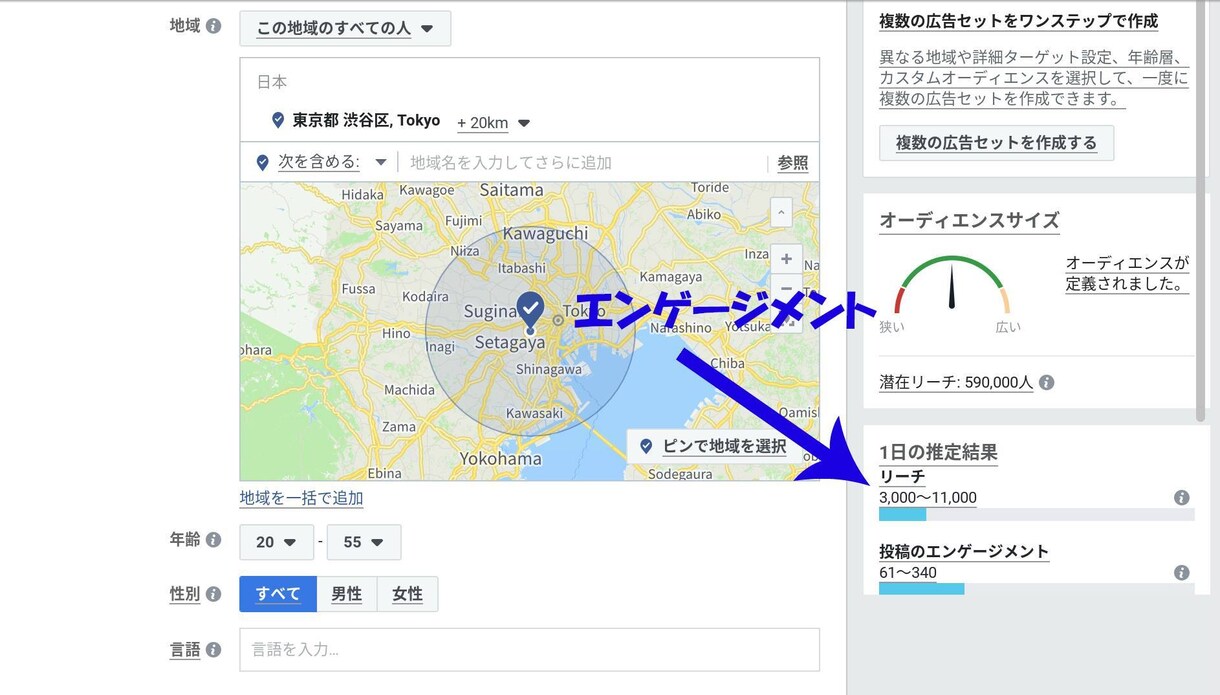The image size is (1220, 695).
Task: Open the この地域のすべての人 dropdown
Action: 345,28
